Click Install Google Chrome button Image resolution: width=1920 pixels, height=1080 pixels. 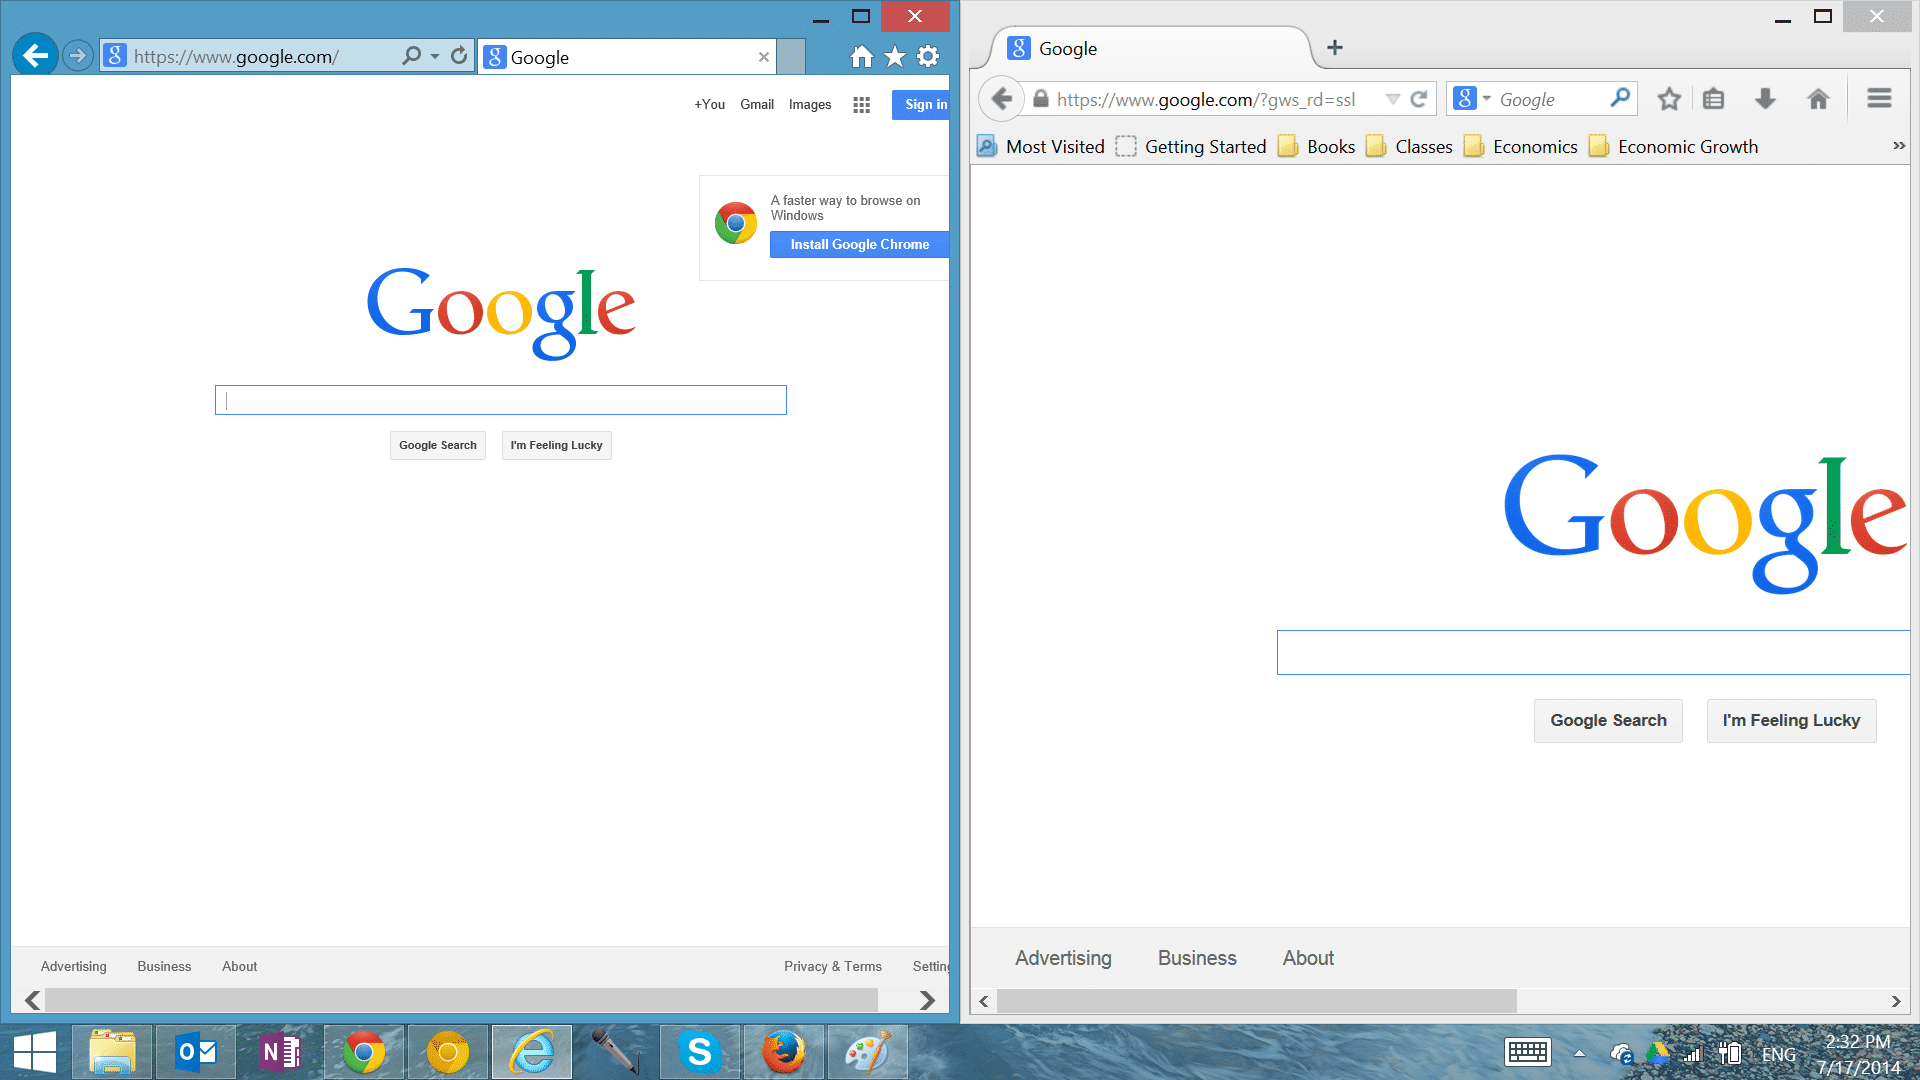pos(858,244)
